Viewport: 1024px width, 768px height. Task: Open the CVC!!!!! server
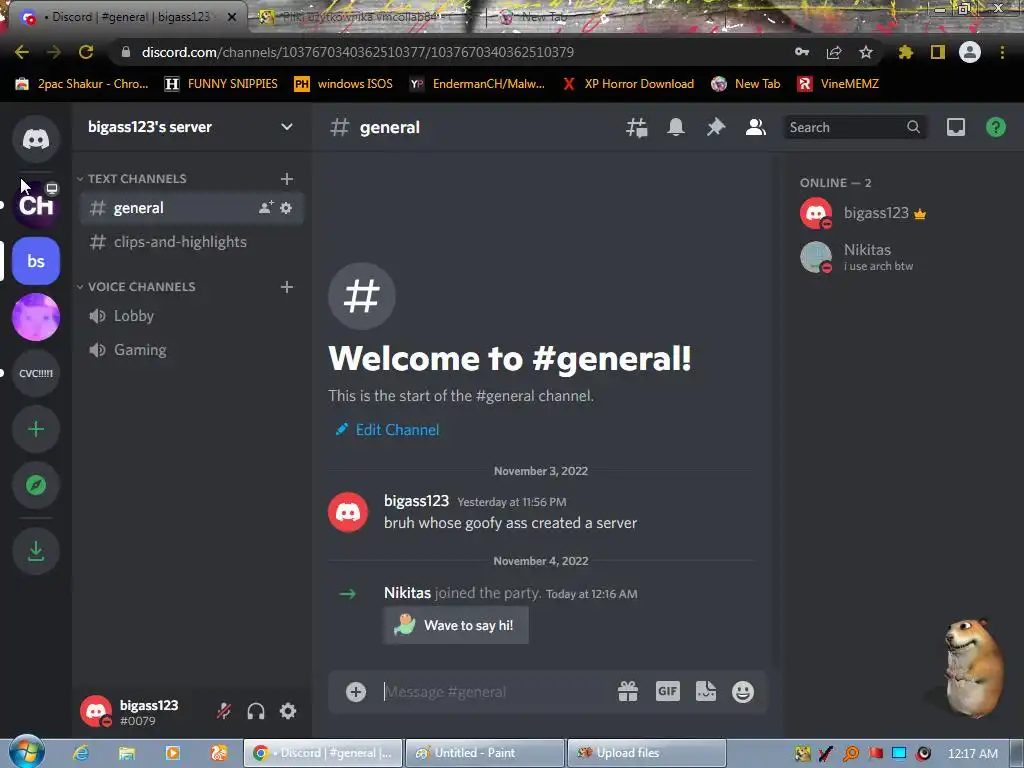click(36, 374)
